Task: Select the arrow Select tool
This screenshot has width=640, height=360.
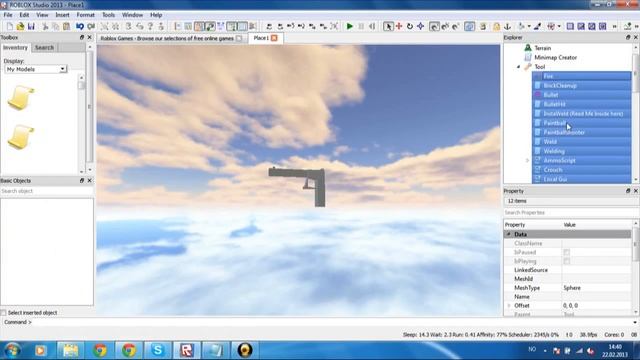Action: [x=388, y=27]
